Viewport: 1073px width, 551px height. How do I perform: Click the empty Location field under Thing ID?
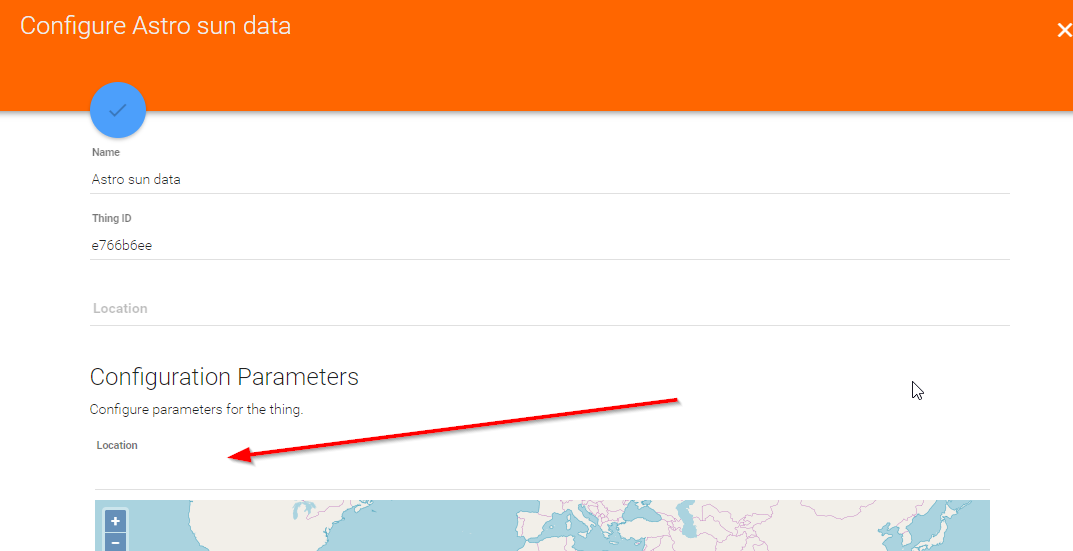[x=549, y=309]
